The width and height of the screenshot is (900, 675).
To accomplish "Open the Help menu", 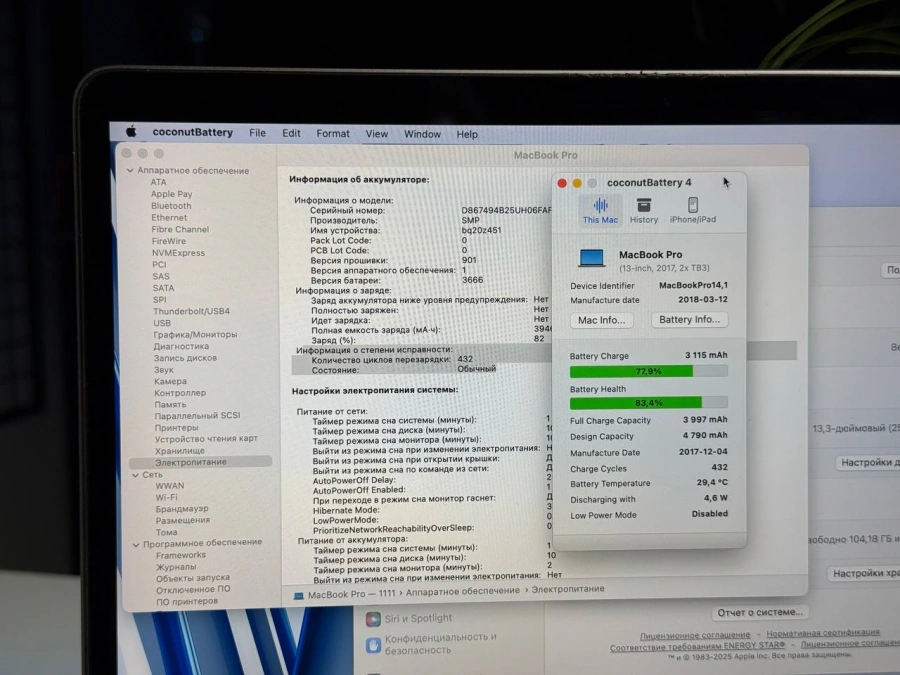I will [x=467, y=134].
